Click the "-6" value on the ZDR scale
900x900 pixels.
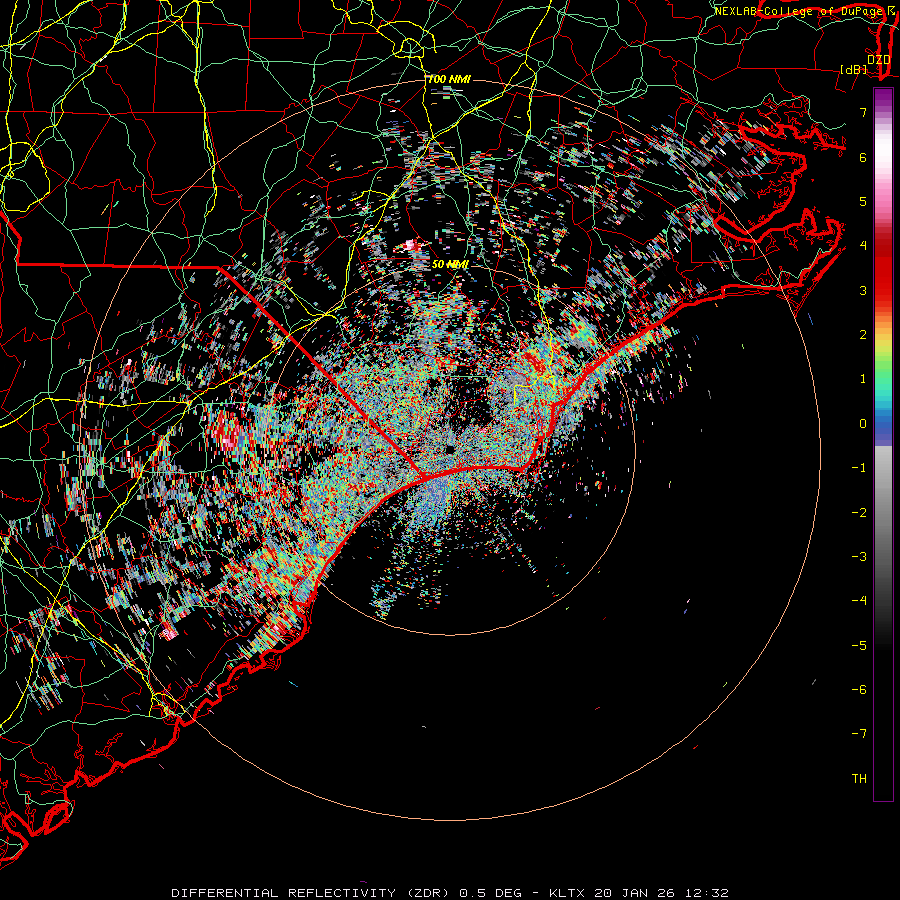click(859, 690)
